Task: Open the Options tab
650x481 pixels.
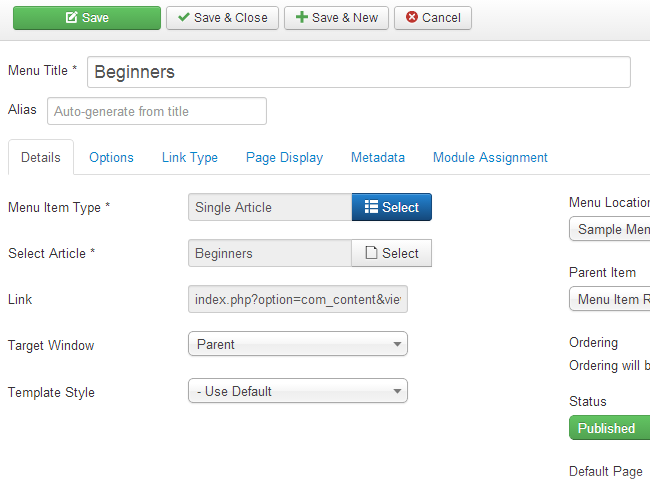Action: click(x=111, y=158)
